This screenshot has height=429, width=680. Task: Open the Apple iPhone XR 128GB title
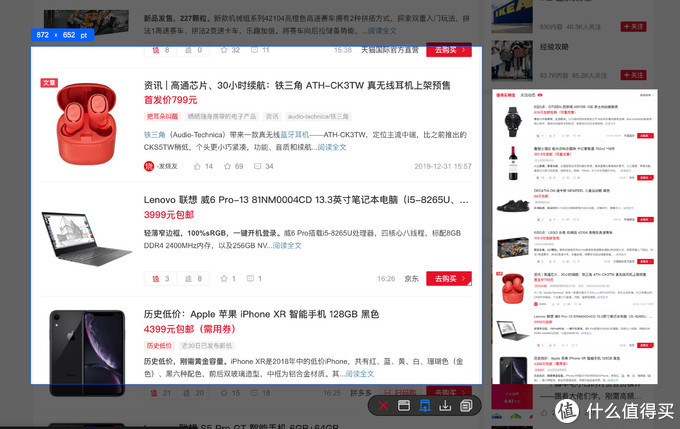[x=262, y=314]
